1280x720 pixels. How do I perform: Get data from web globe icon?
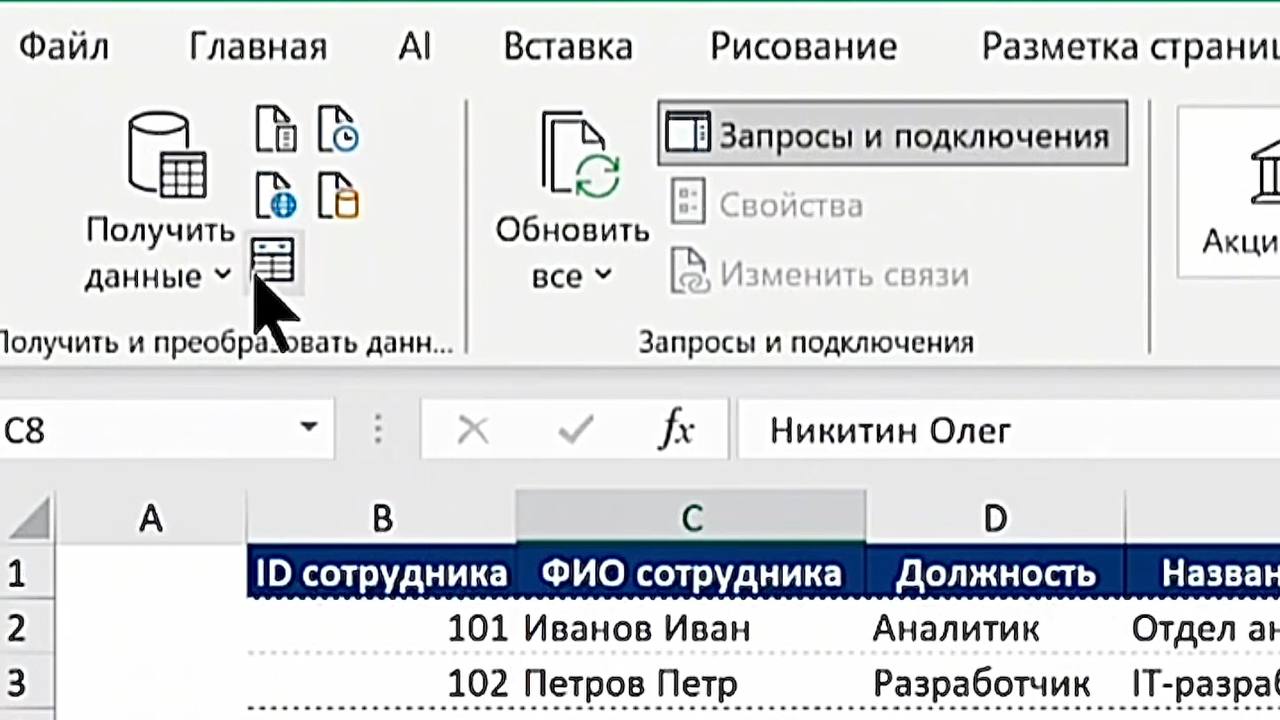tap(276, 194)
